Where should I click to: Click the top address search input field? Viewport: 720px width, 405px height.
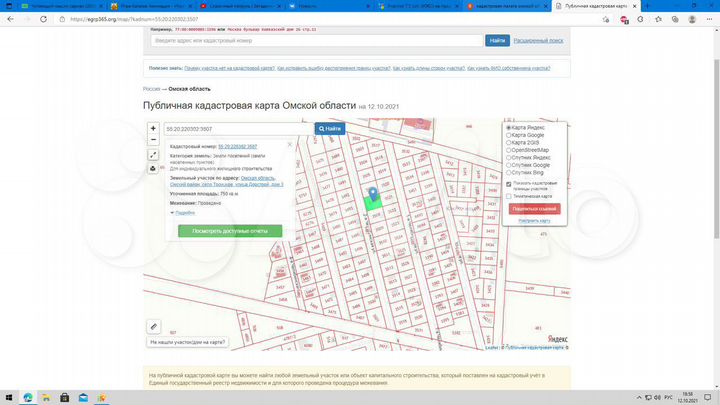[x=316, y=40]
